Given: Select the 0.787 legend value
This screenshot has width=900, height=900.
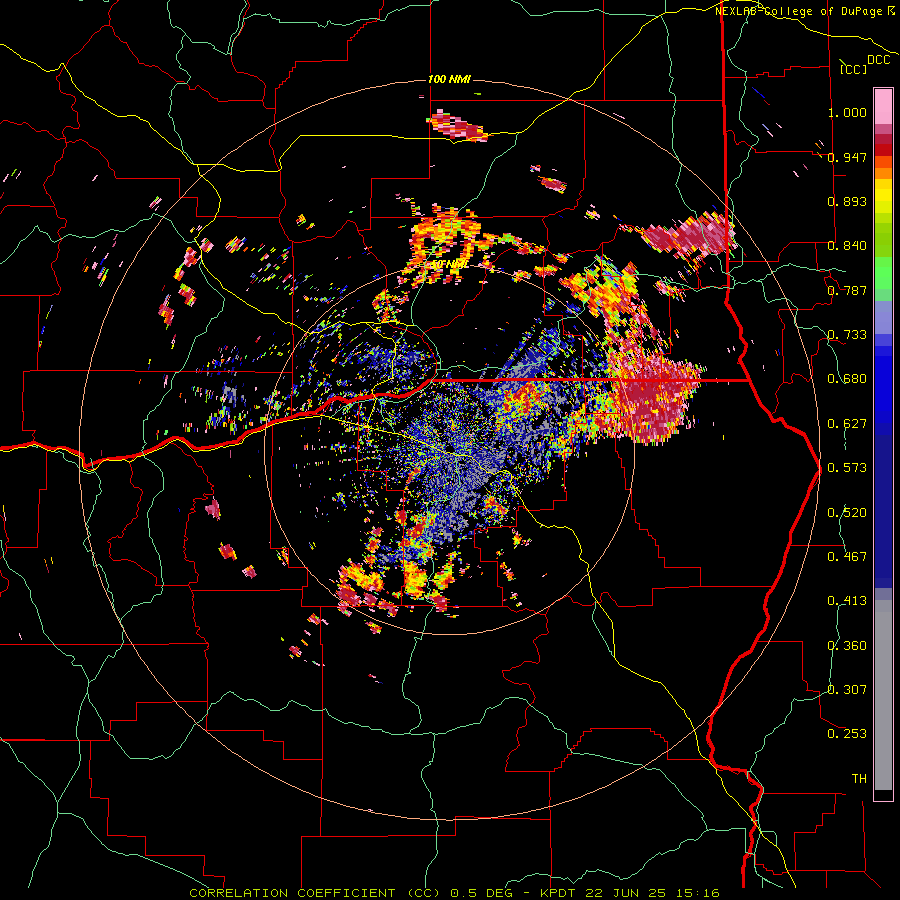Looking at the screenshot, I should [847, 290].
